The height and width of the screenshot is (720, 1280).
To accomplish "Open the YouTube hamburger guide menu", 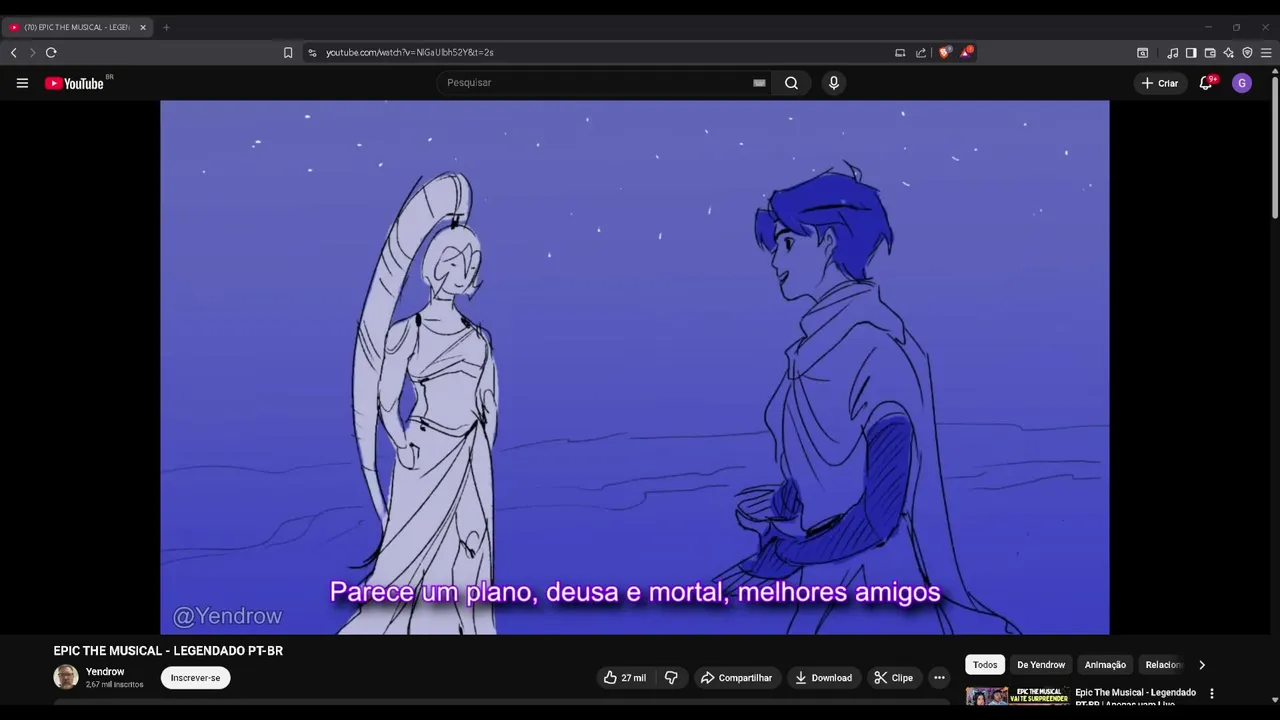I will pyautogui.click(x=22, y=83).
